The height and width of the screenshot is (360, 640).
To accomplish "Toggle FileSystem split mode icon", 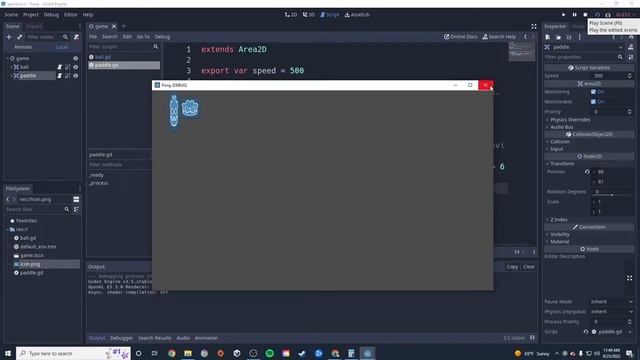I will click(x=76, y=199).
